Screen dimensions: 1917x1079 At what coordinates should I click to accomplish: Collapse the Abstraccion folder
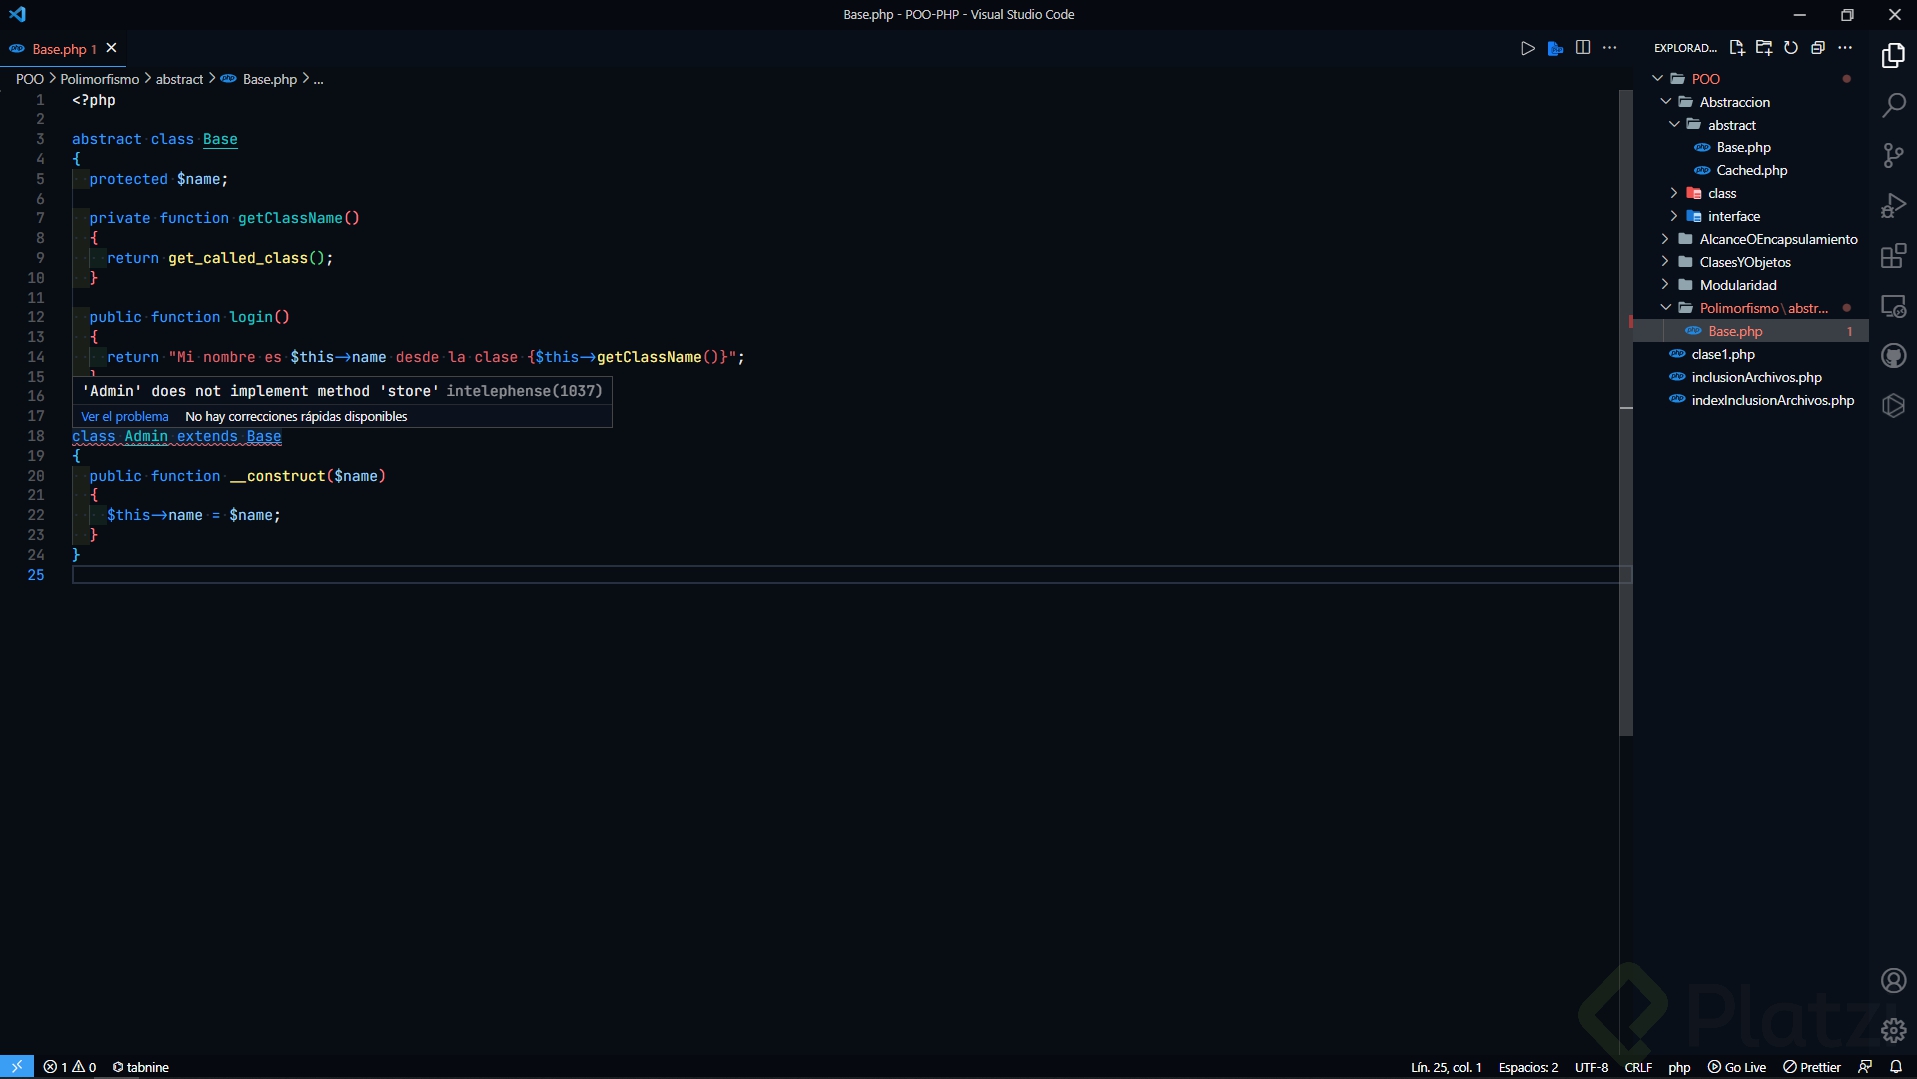point(1666,102)
